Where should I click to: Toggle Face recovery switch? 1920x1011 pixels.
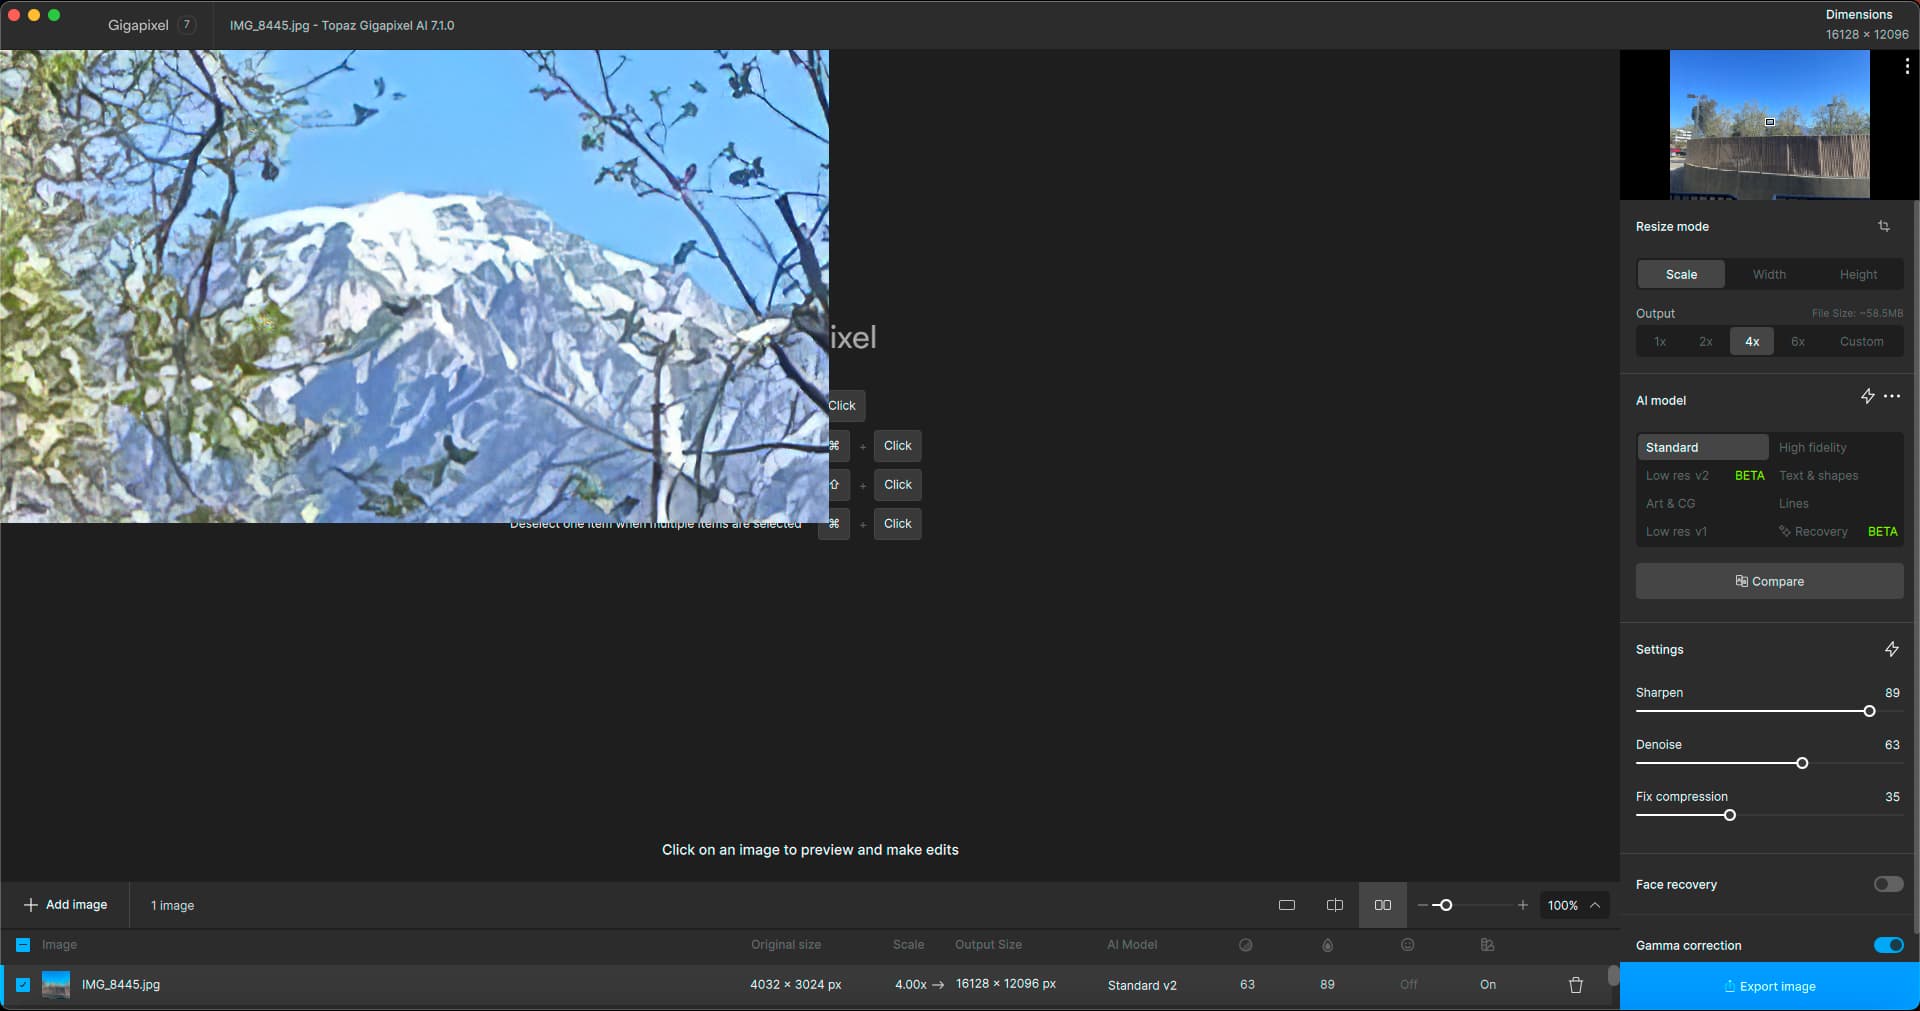click(1888, 884)
